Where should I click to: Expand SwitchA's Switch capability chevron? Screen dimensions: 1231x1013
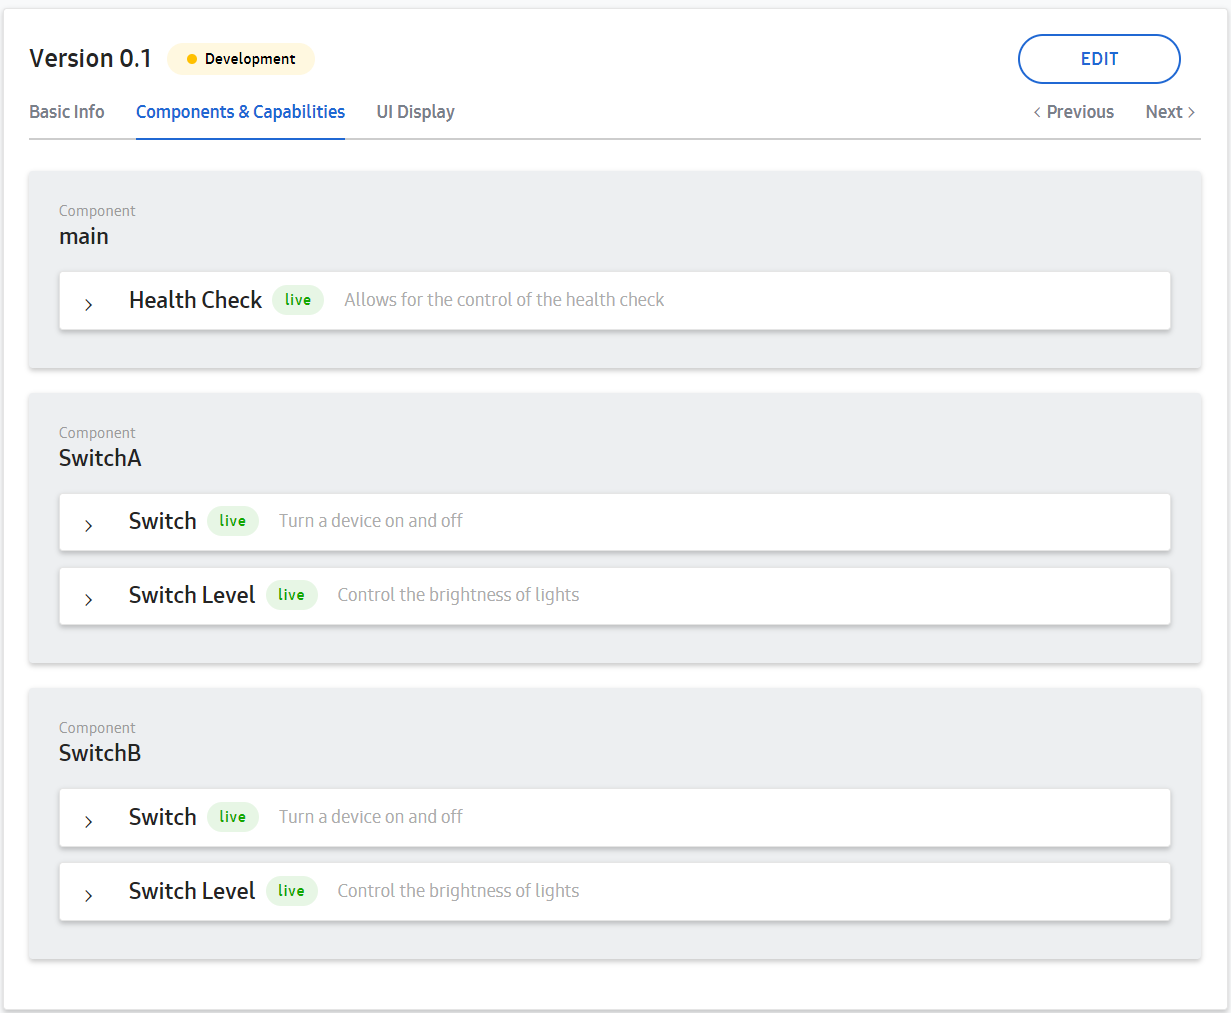click(x=89, y=525)
